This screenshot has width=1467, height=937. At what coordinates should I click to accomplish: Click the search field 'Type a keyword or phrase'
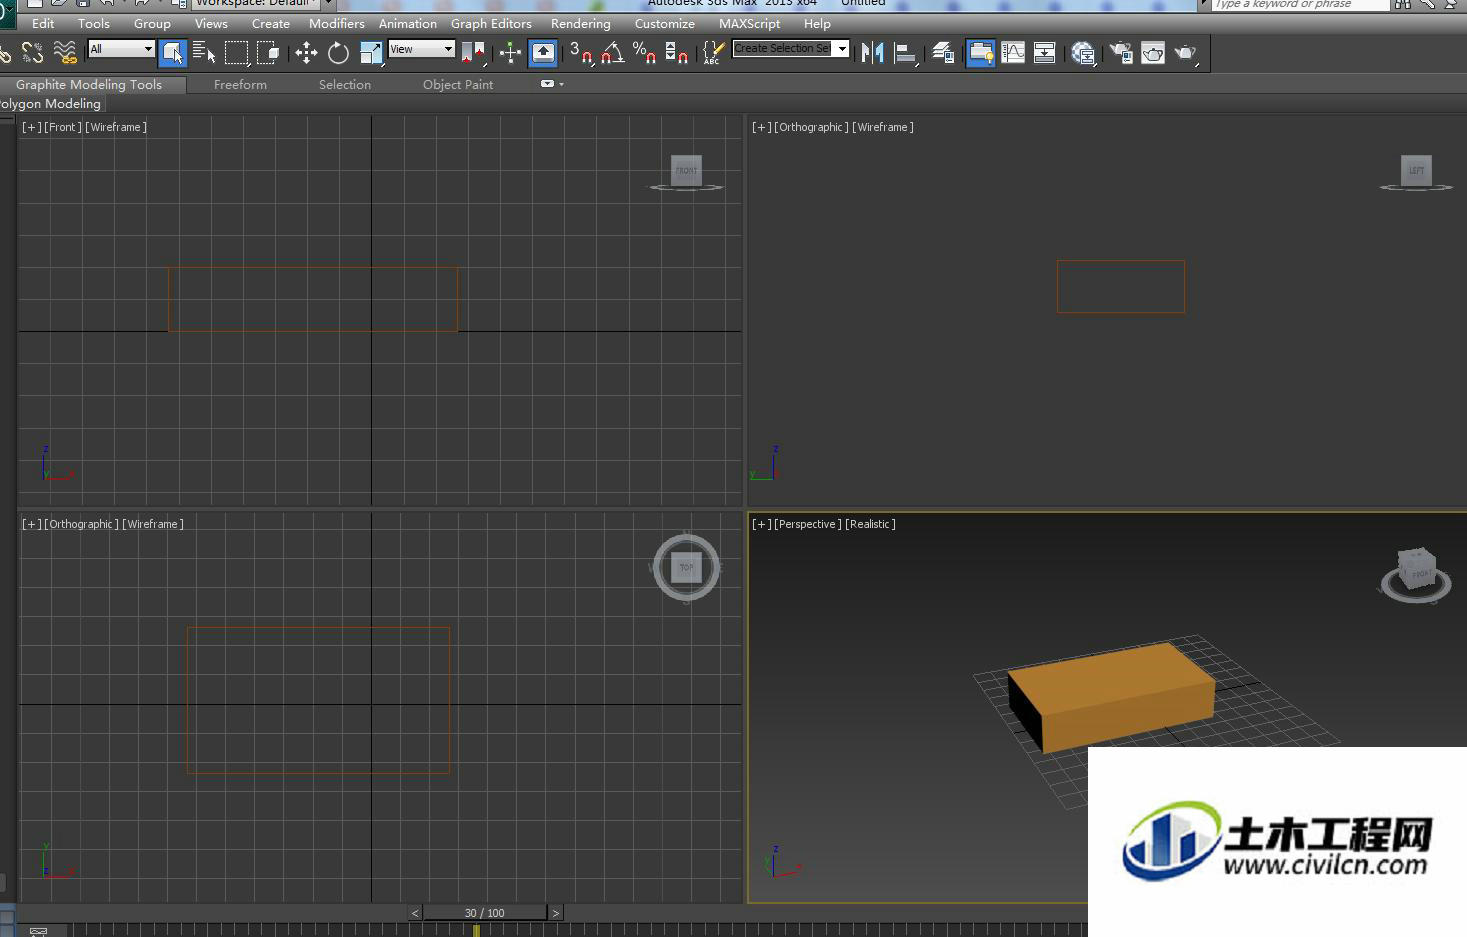(x=1301, y=4)
